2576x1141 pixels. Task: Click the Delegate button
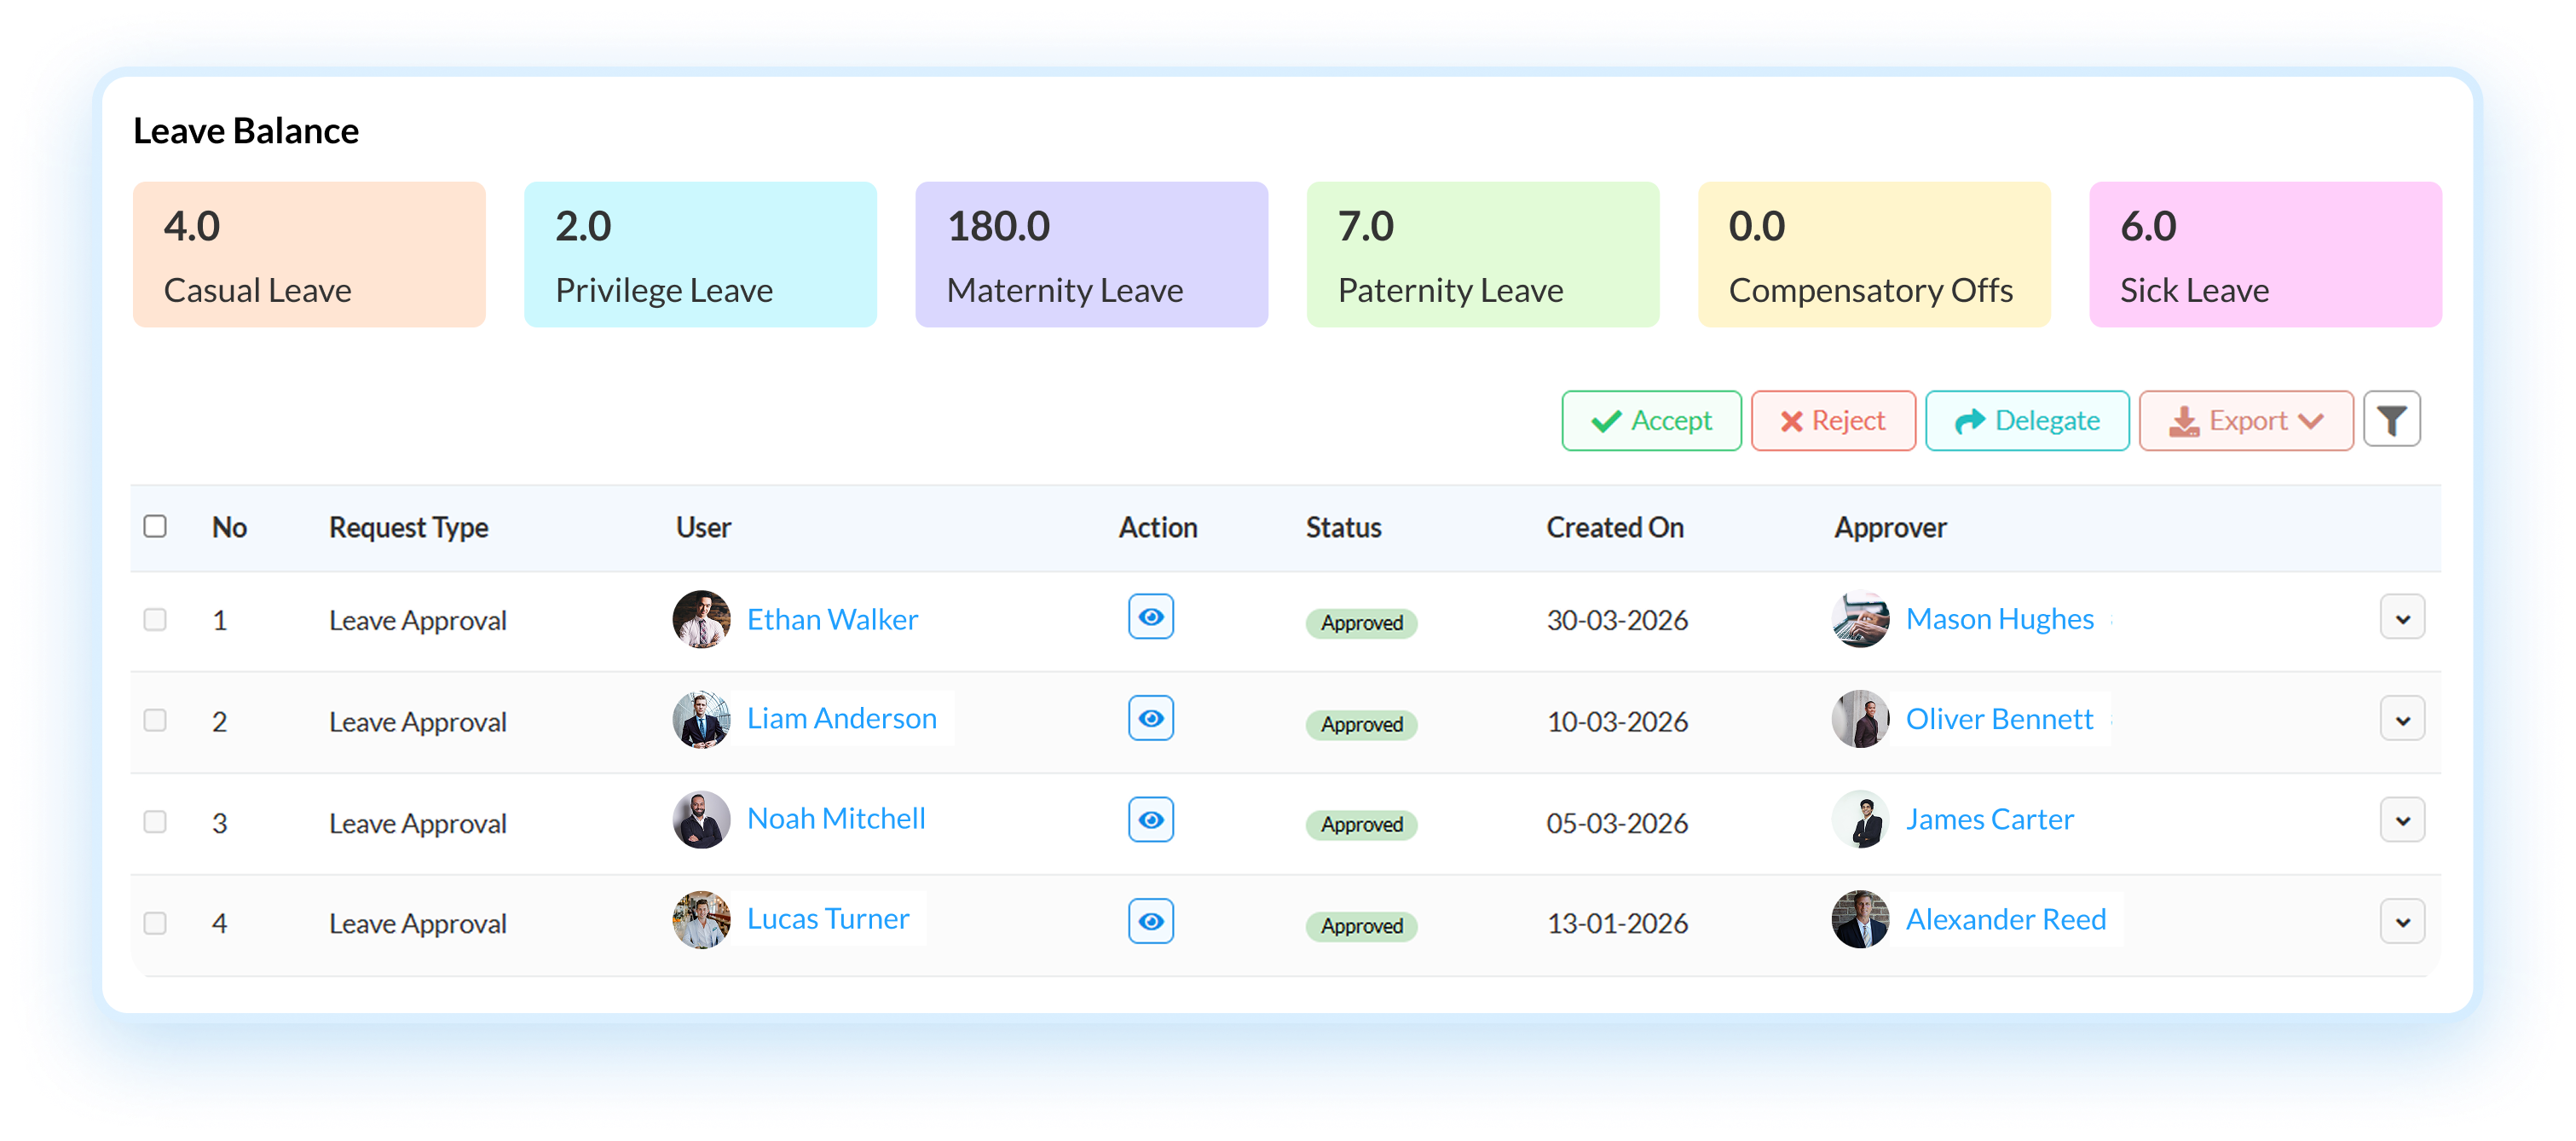coord(2026,421)
